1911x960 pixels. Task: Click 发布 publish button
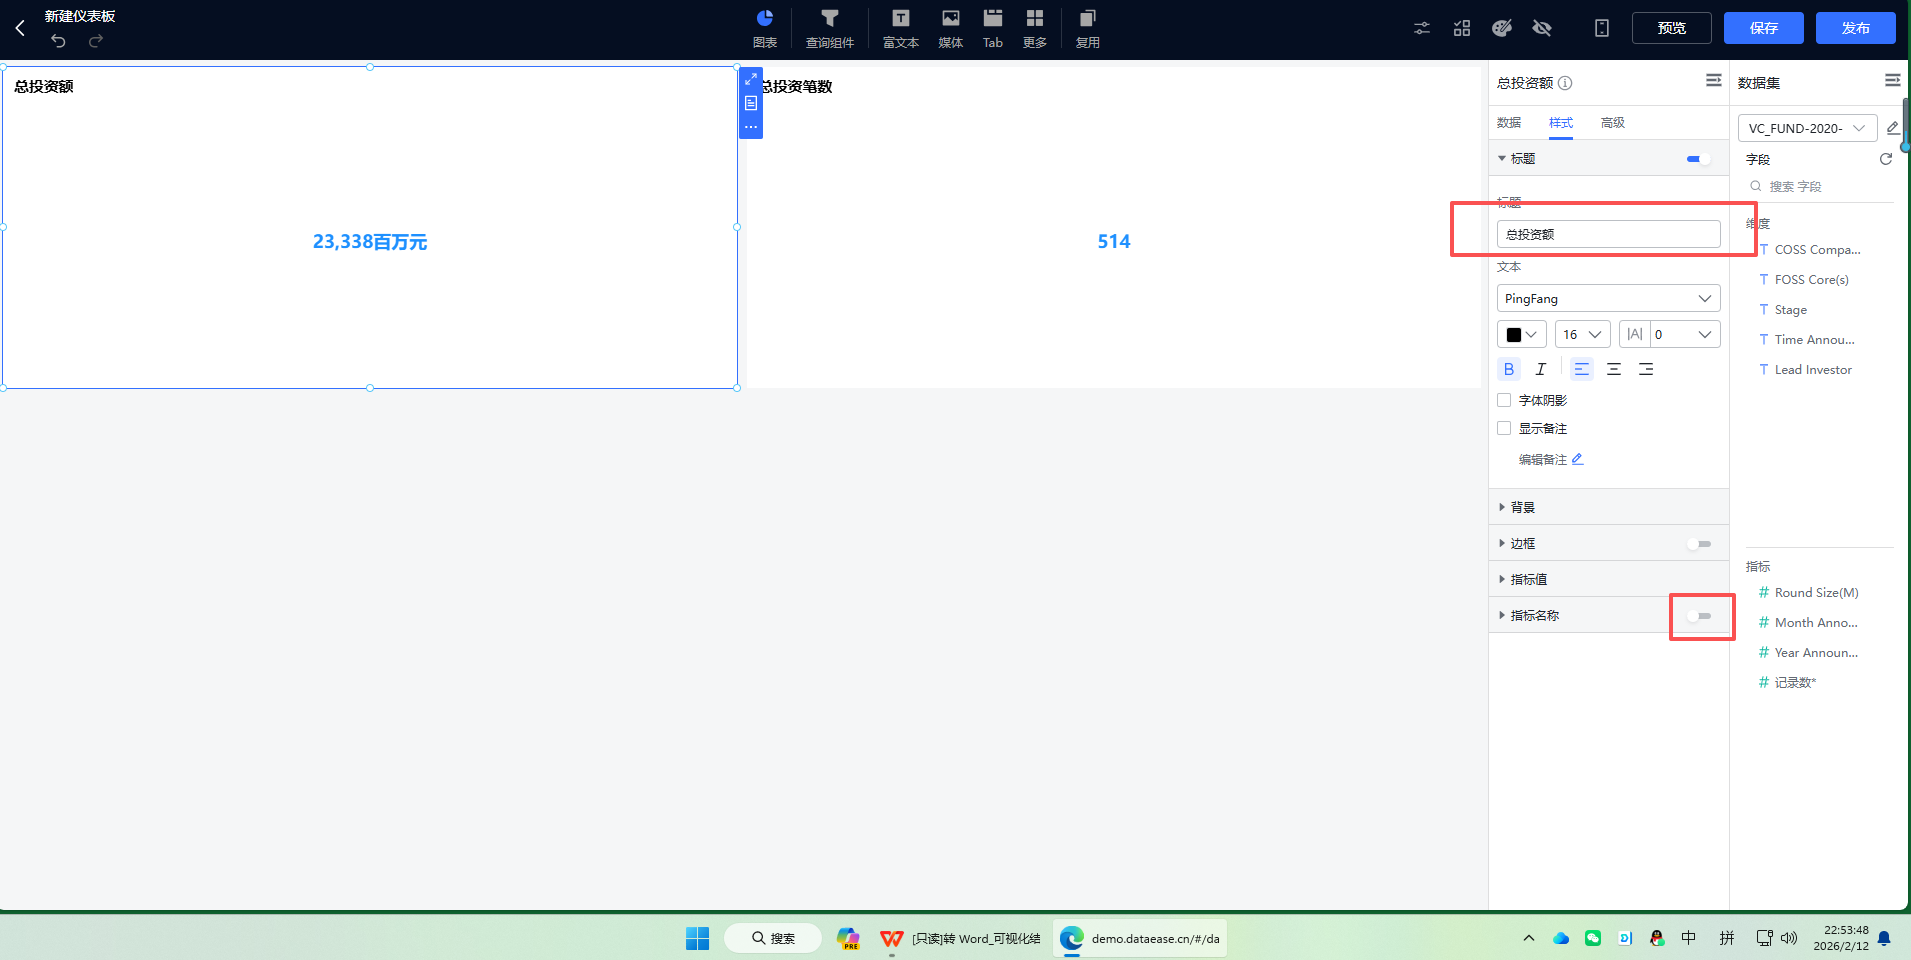(1856, 28)
